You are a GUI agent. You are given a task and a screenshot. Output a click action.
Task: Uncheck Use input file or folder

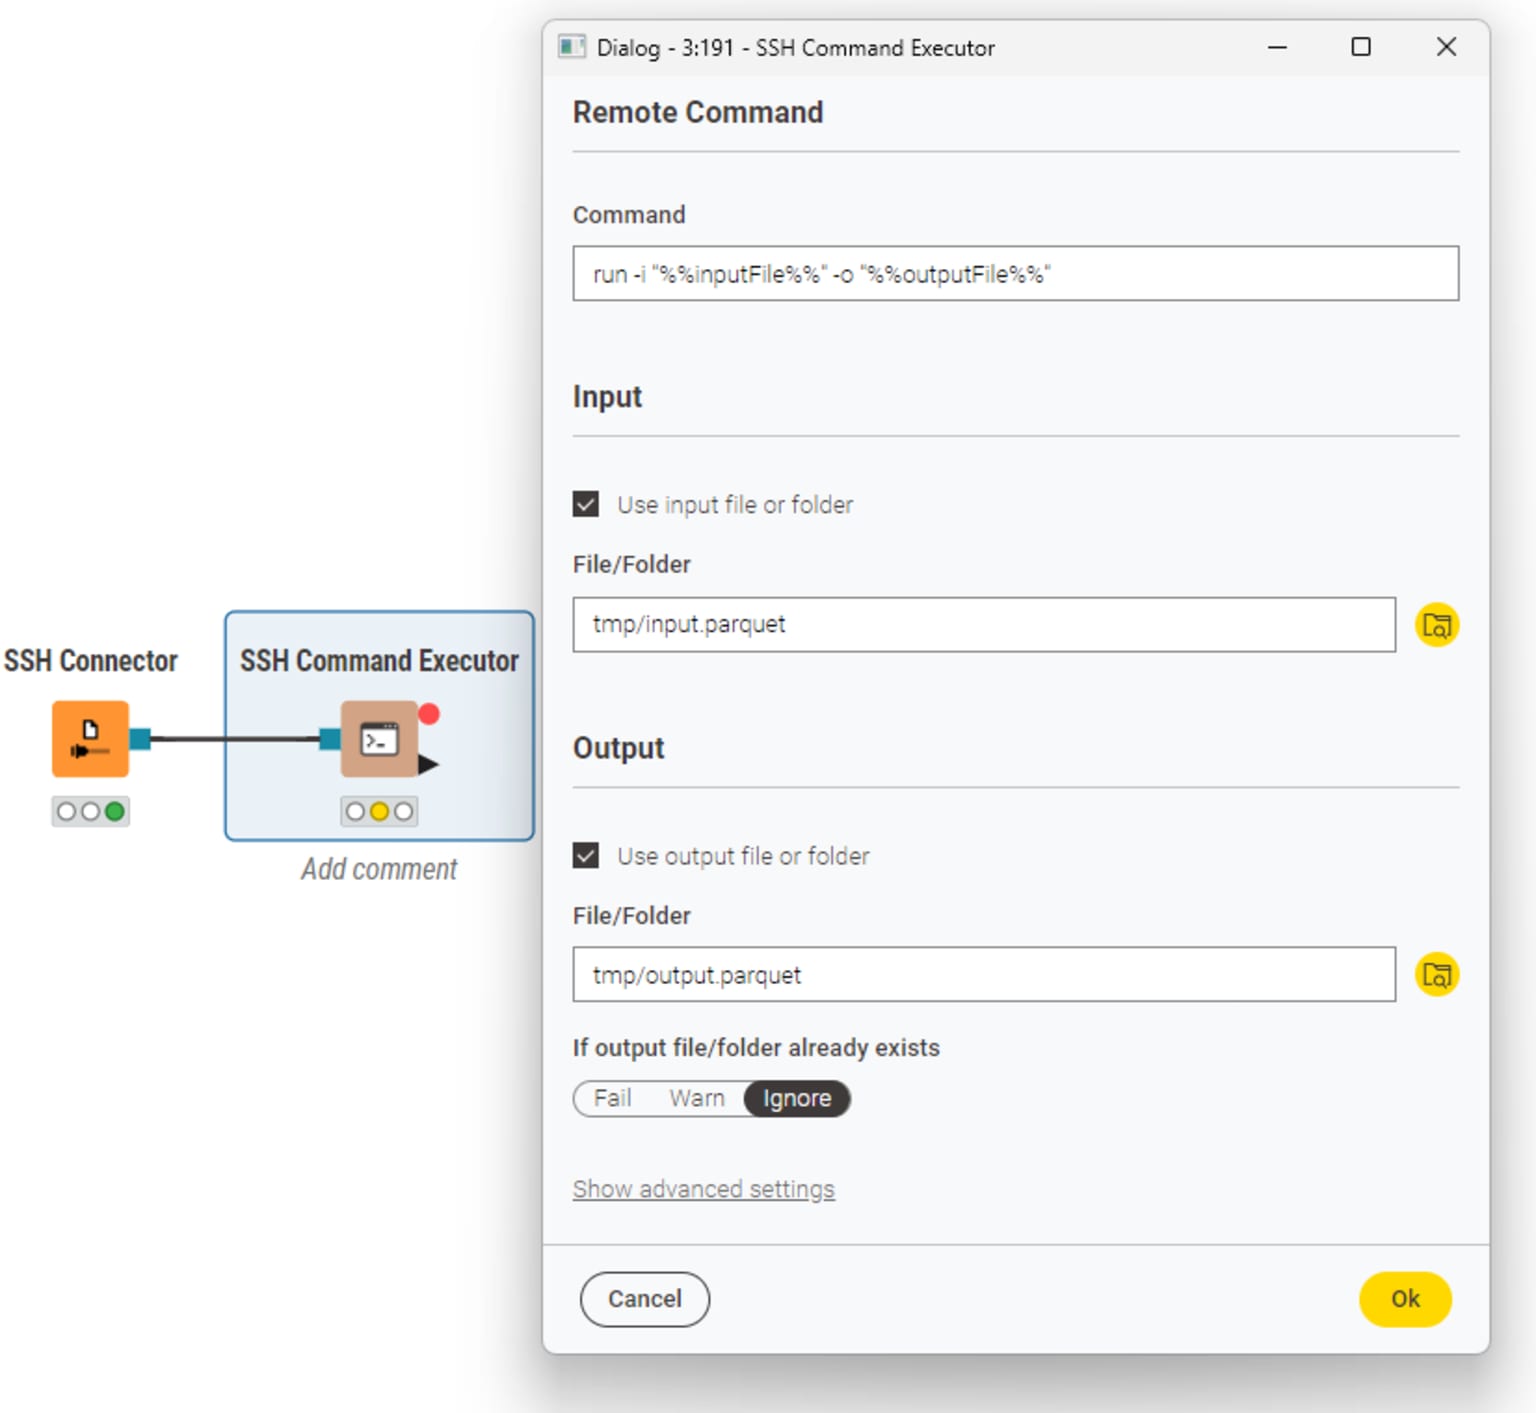pyautogui.click(x=586, y=504)
